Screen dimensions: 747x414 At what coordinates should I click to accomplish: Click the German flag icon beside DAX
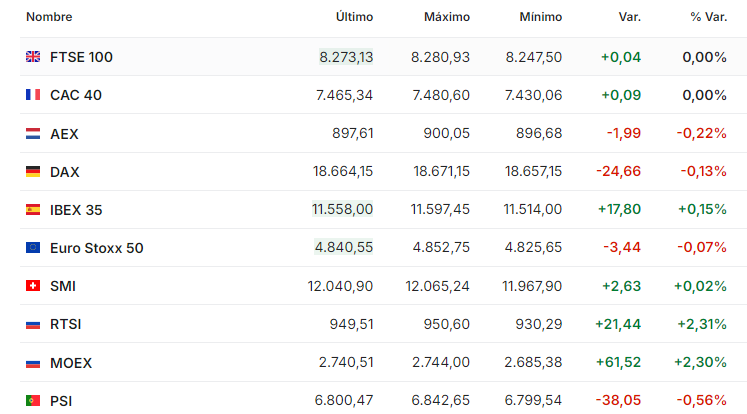[x=33, y=172]
